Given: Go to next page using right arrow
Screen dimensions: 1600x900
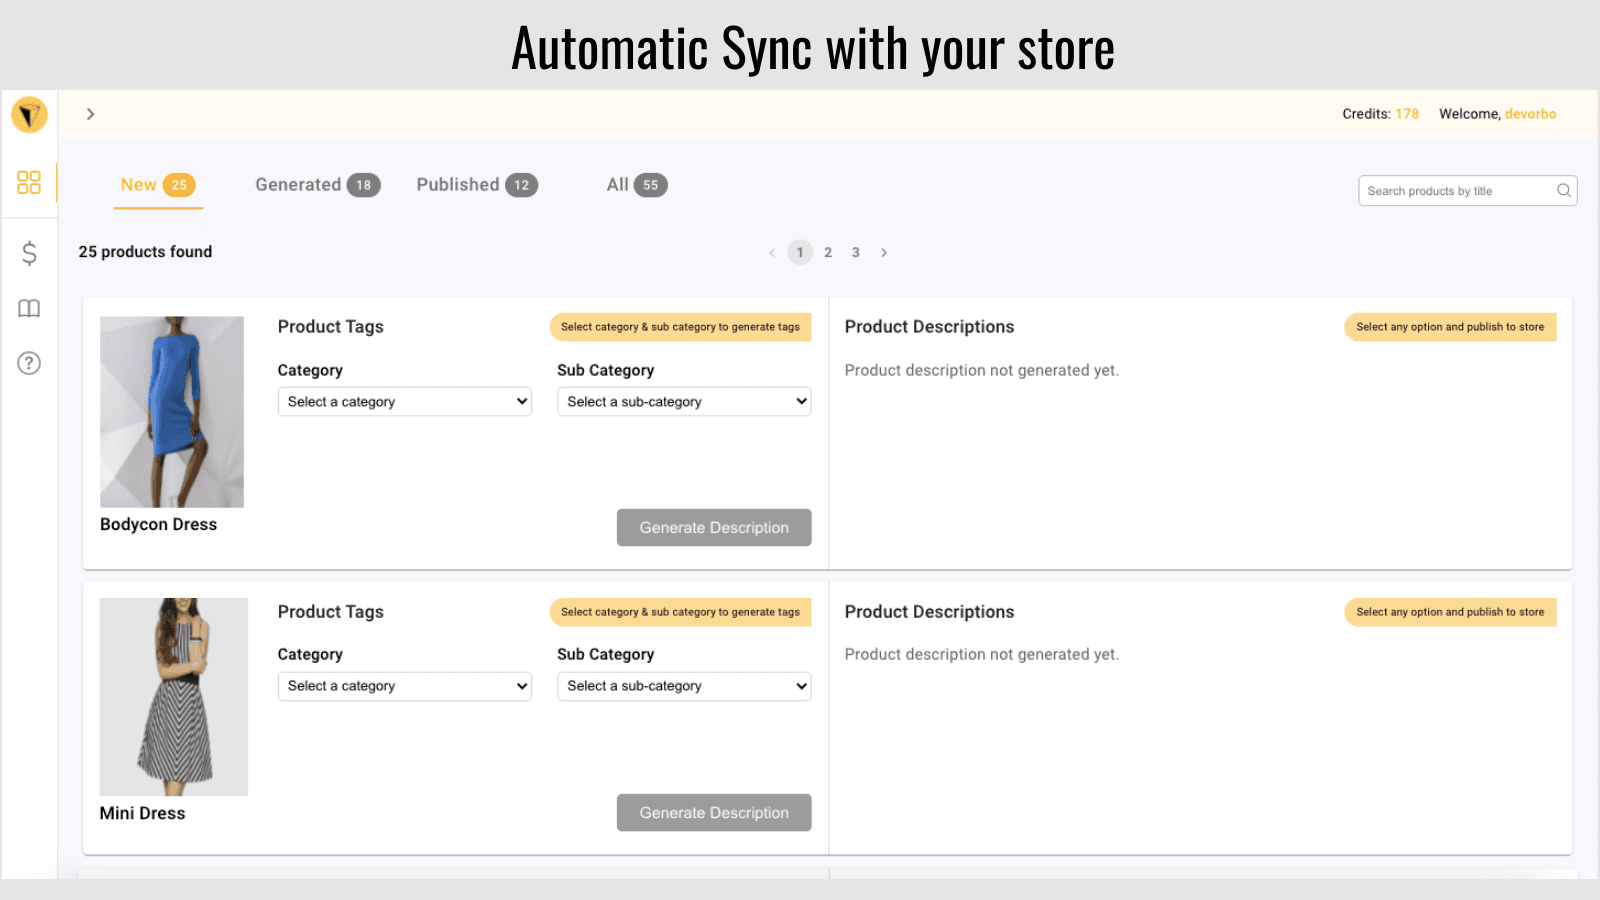Looking at the screenshot, I should 884,252.
